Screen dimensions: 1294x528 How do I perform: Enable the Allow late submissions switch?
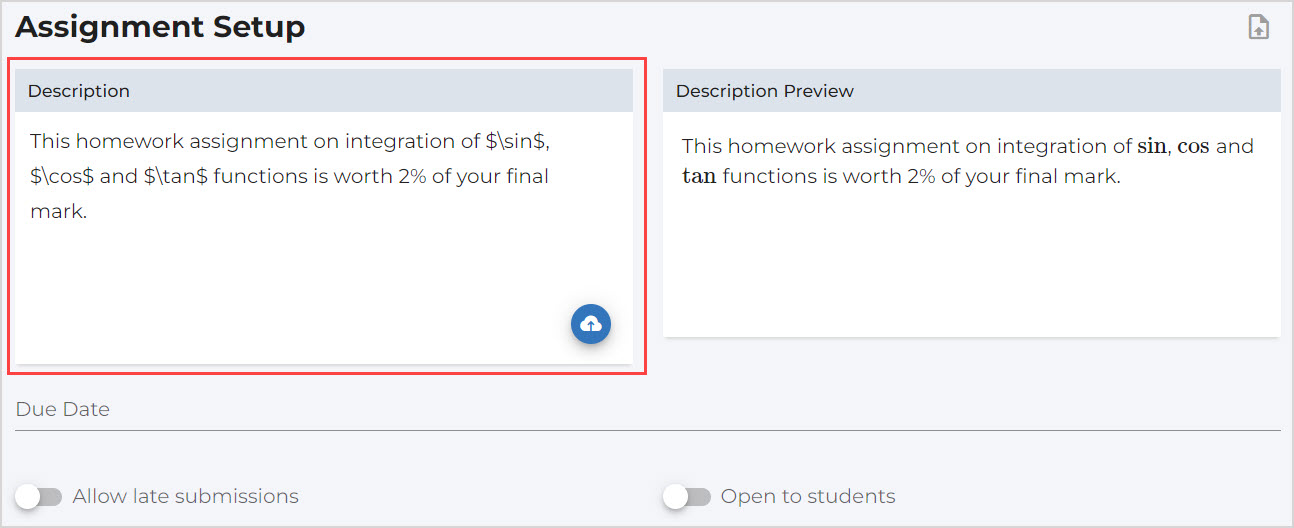click(x=39, y=497)
